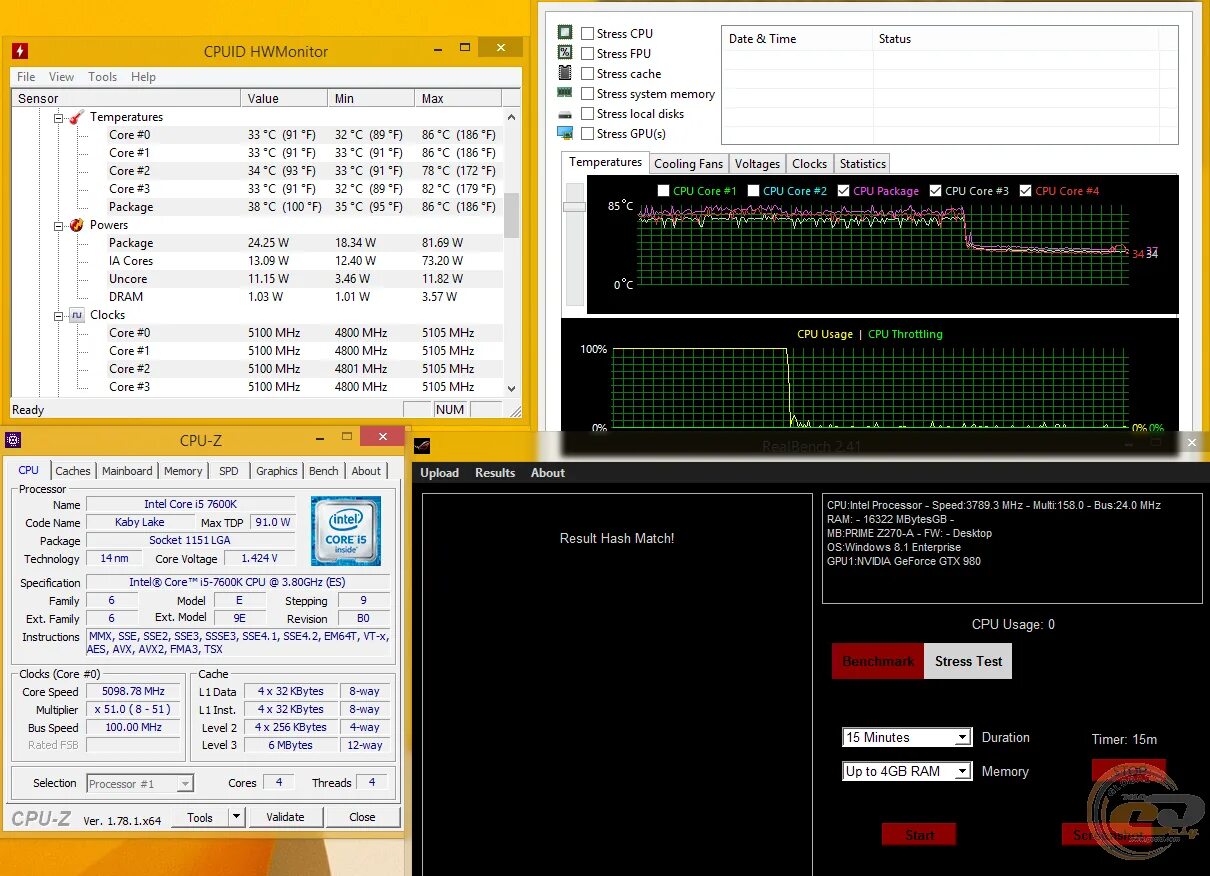Screen dimensions: 1210x876
Task: Click the HWMonitor vertical scrollbar thumb
Action: [511, 215]
